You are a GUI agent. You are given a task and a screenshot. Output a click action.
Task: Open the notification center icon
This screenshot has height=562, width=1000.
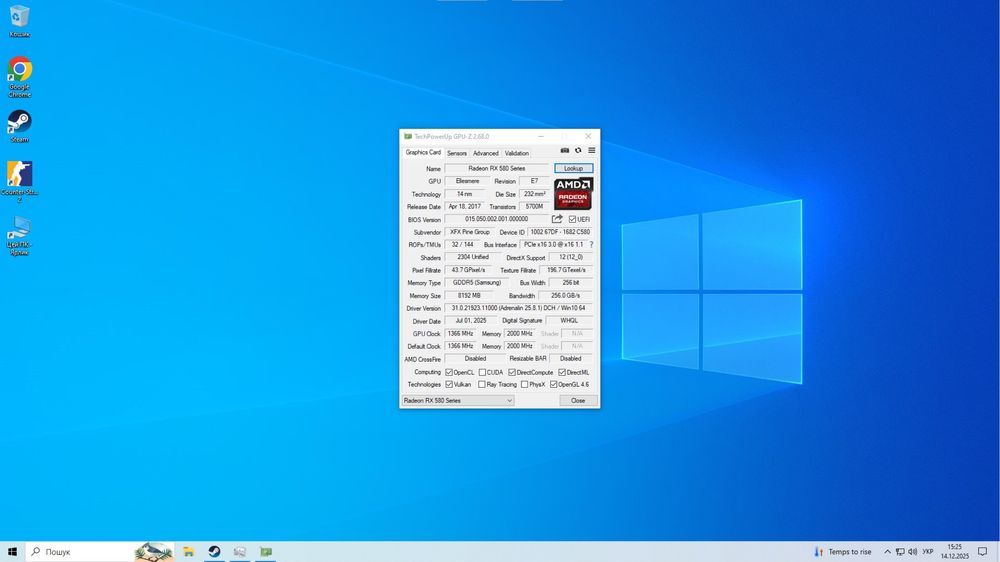pos(983,552)
